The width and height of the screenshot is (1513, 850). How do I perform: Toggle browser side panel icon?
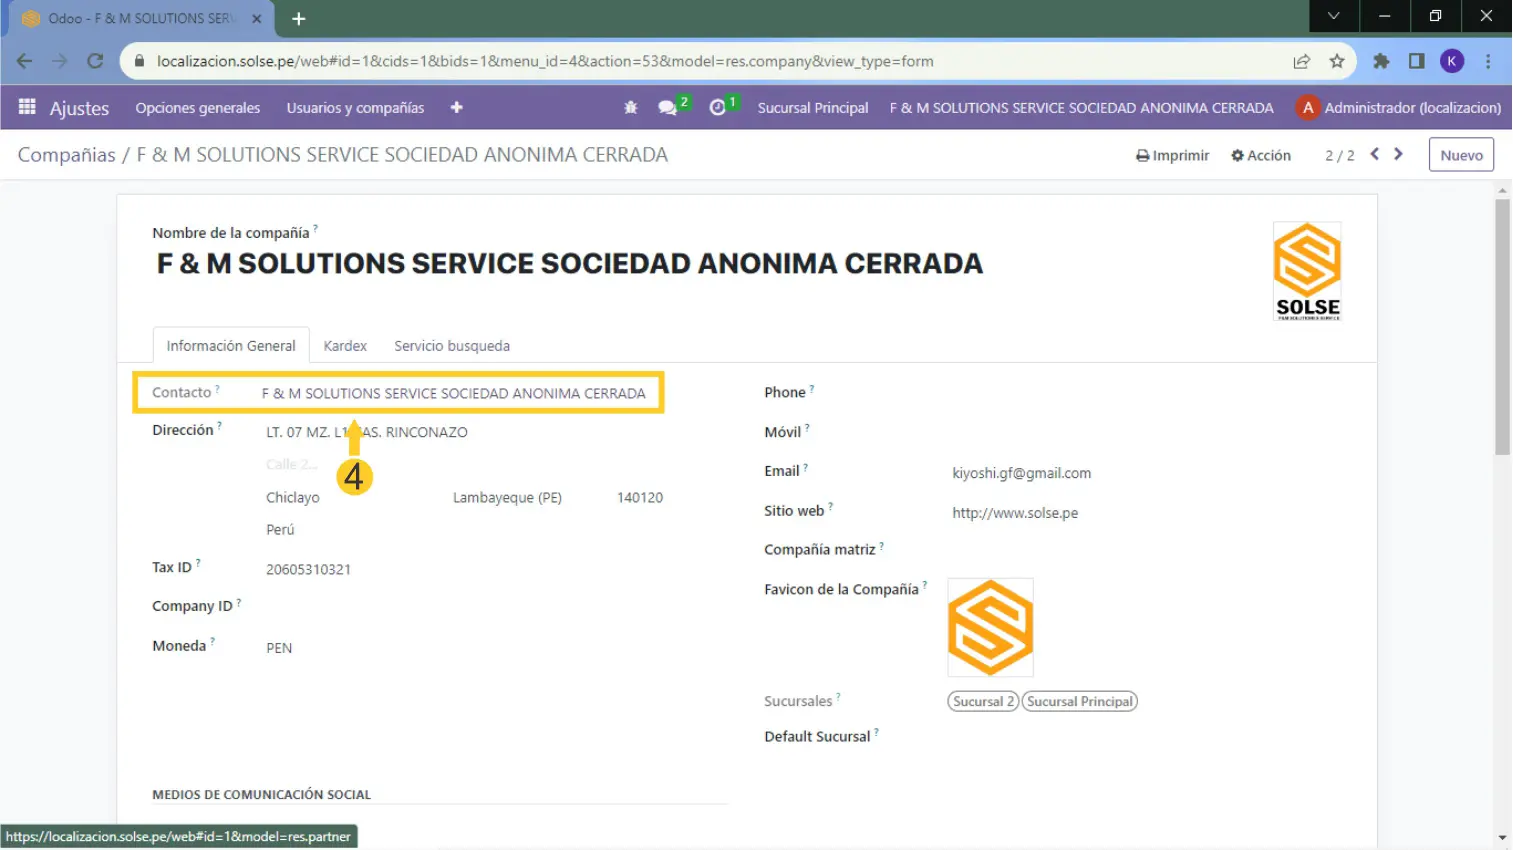(1416, 61)
